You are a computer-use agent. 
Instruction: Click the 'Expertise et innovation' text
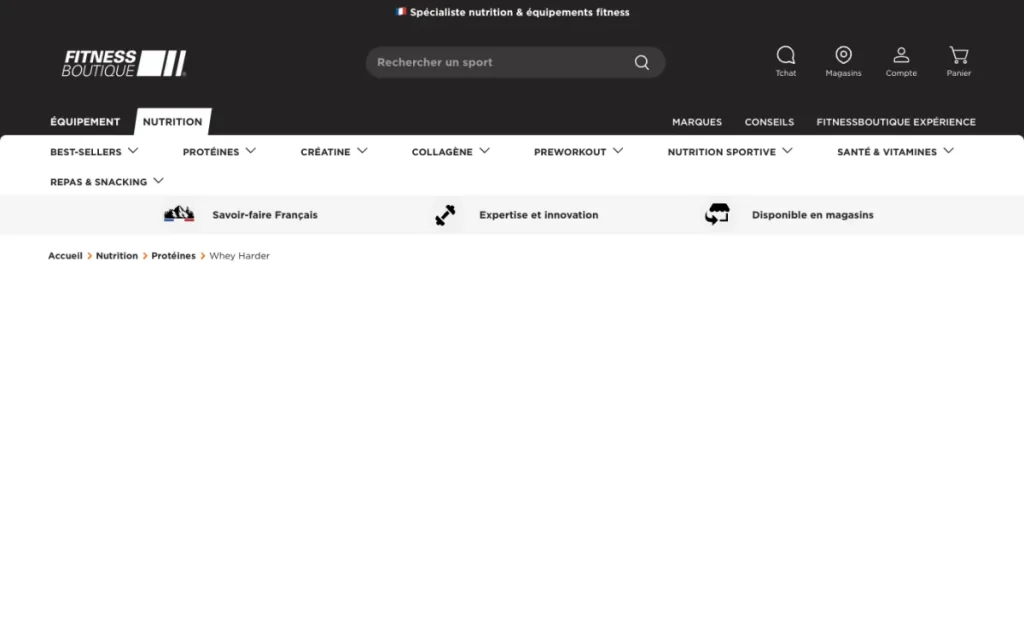(539, 215)
